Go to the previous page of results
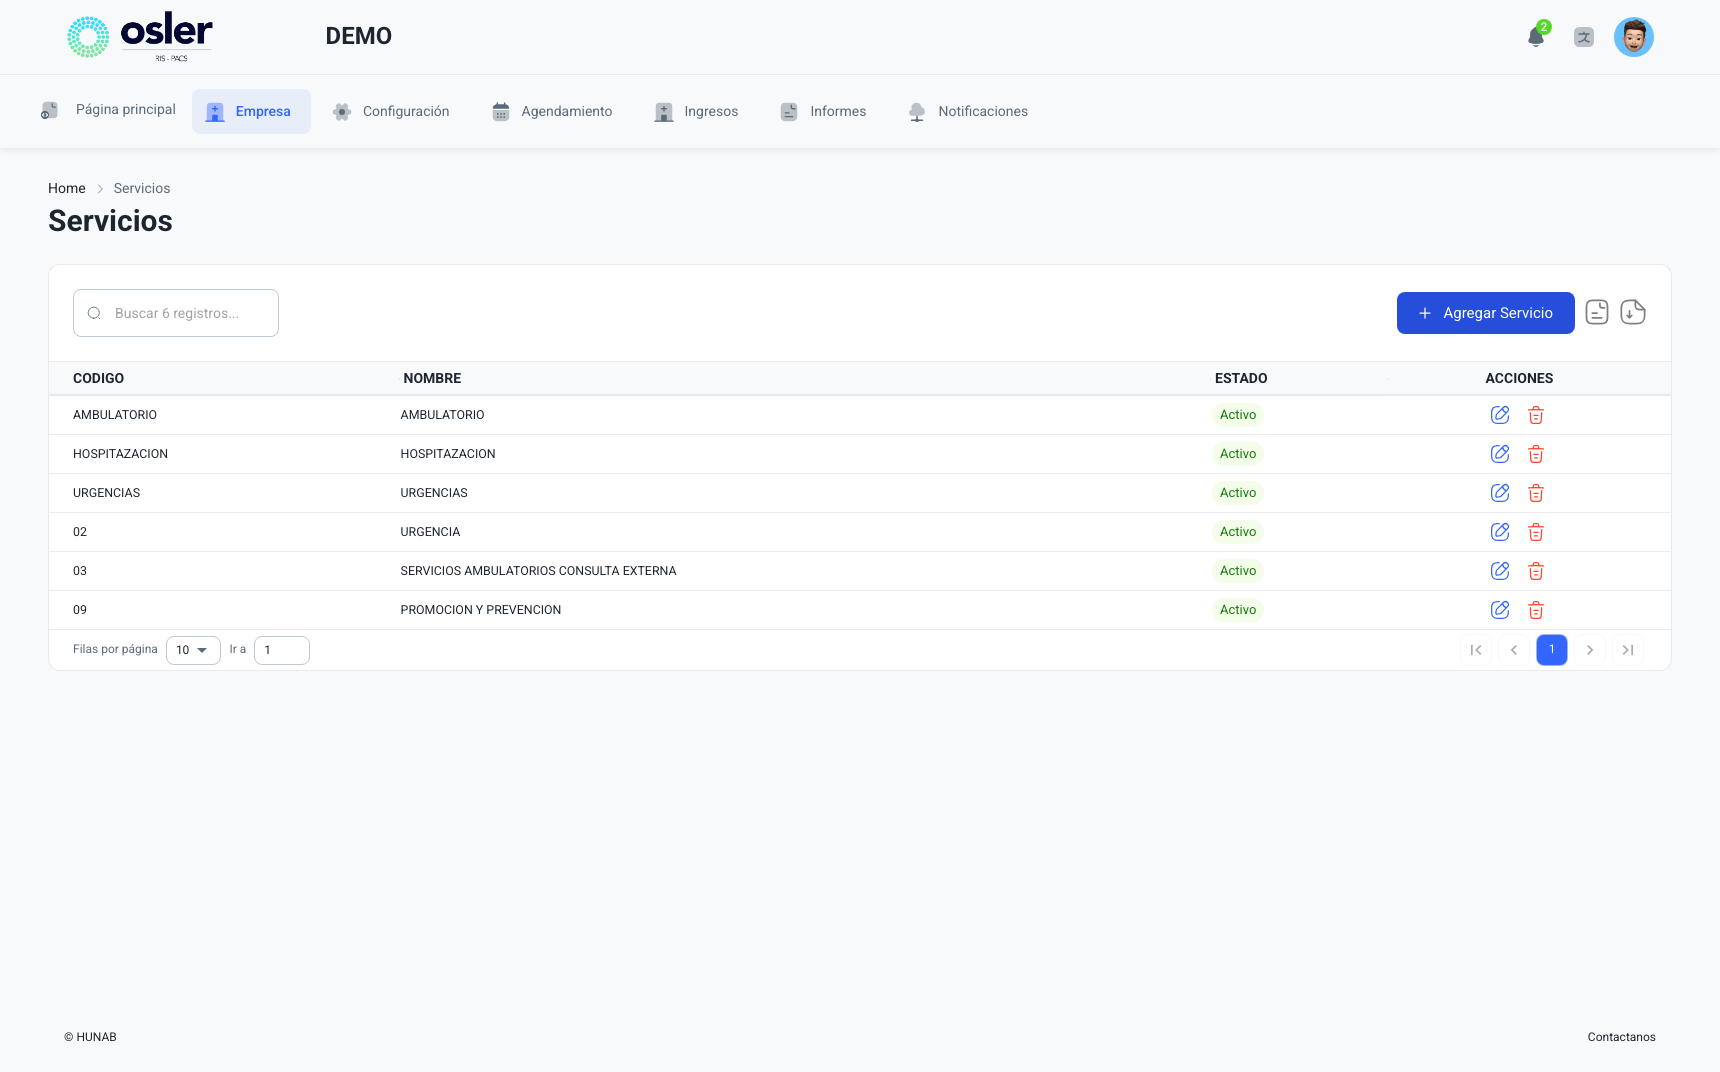1720x1072 pixels. (x=1514, y=650)
